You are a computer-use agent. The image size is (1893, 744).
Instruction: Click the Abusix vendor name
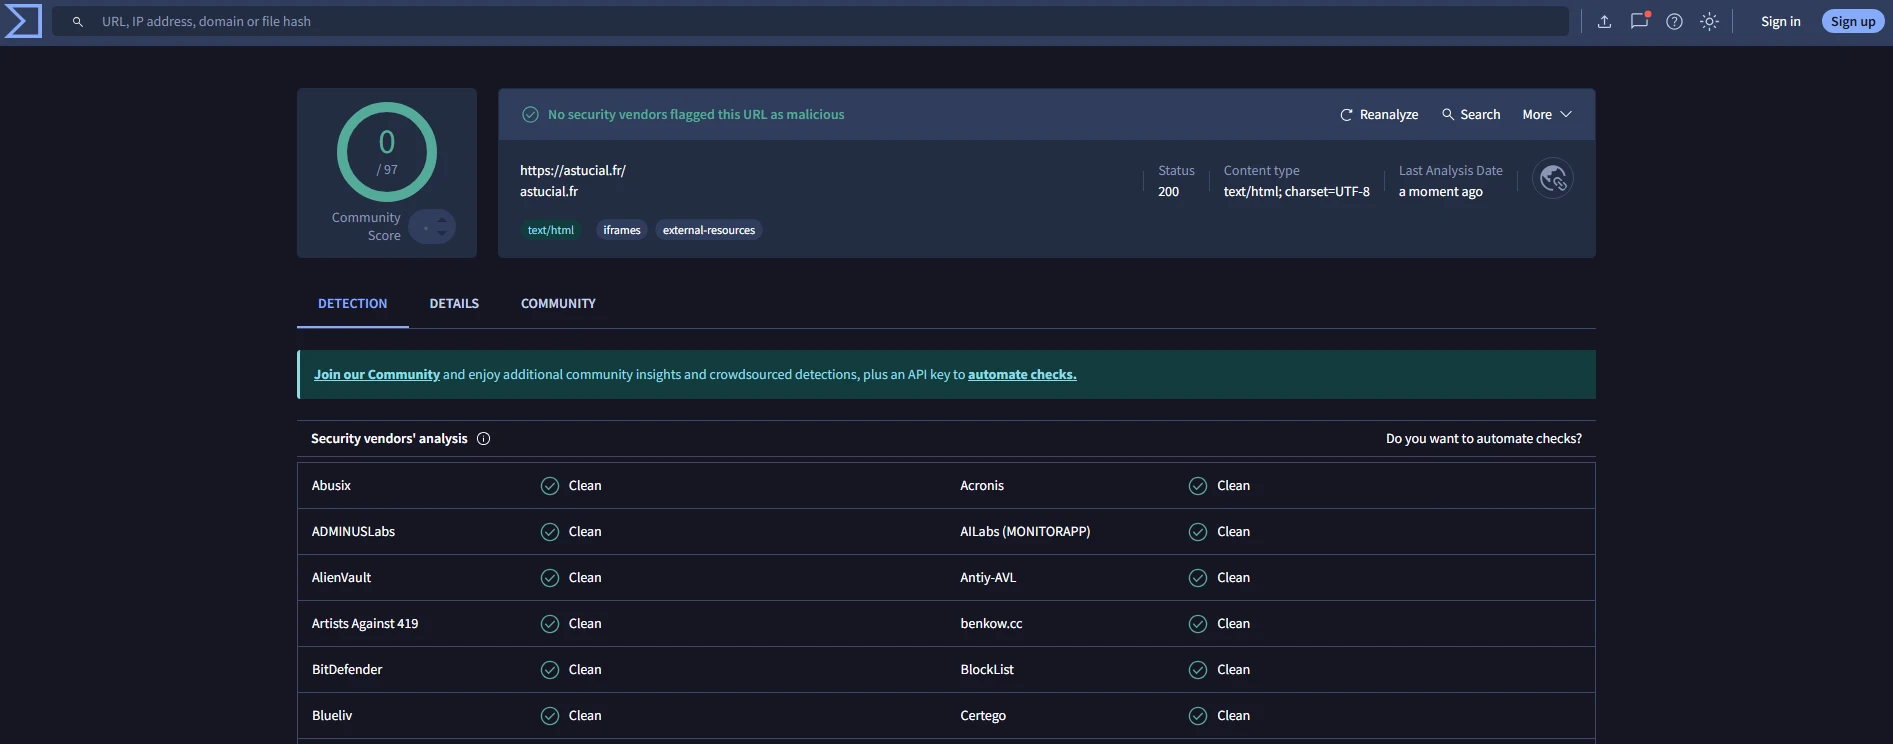(331, 486)
